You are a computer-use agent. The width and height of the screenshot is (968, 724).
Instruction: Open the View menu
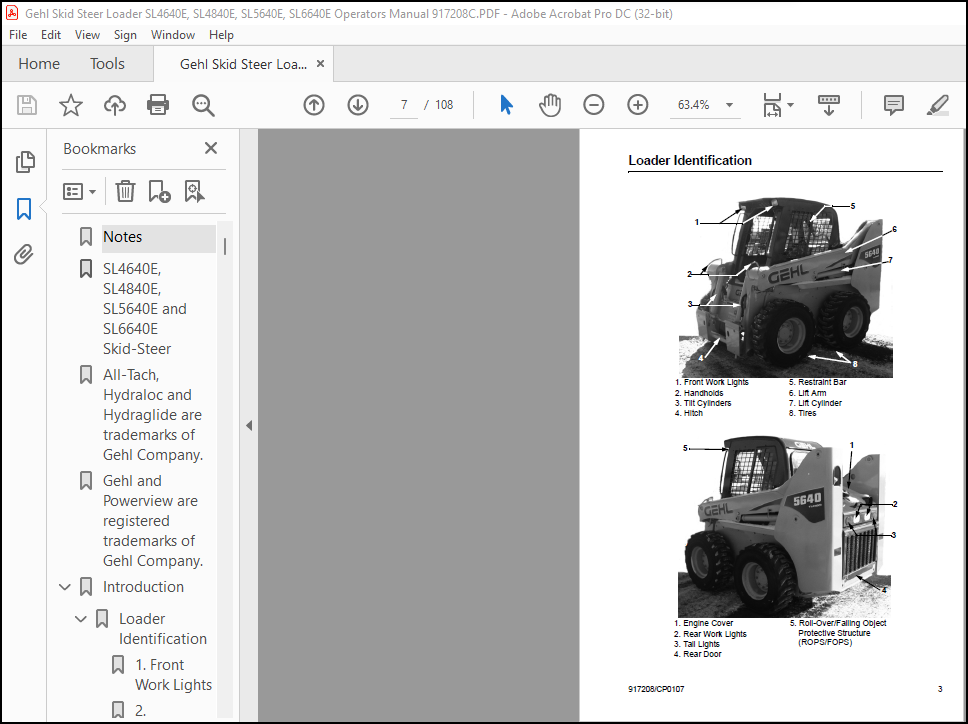pyautogui.click(x=87, y=35)
